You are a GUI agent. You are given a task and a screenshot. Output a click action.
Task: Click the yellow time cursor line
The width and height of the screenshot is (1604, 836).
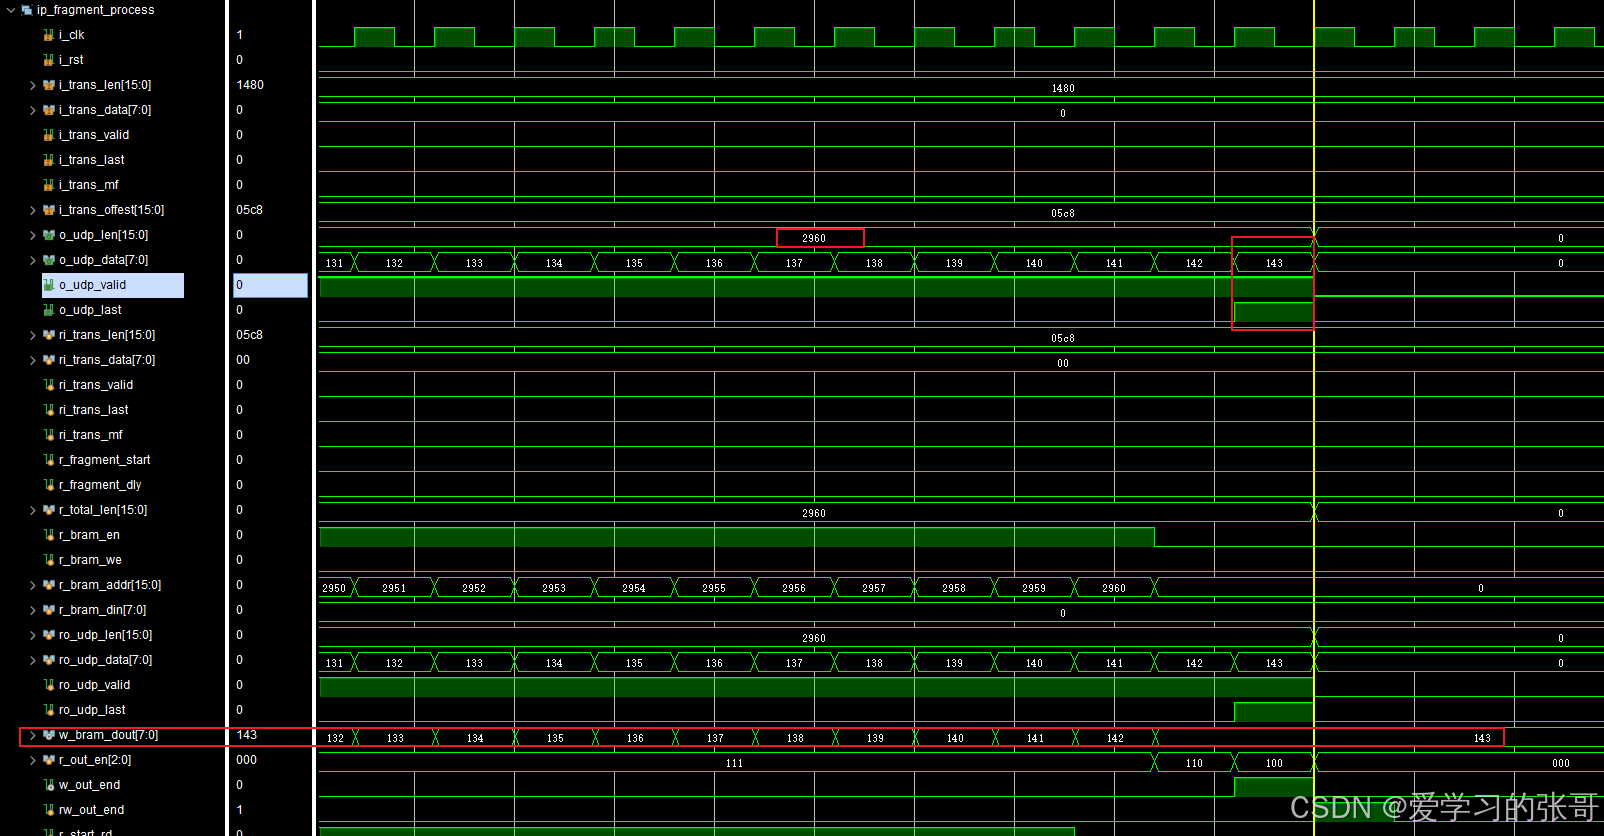[1314, 418]
